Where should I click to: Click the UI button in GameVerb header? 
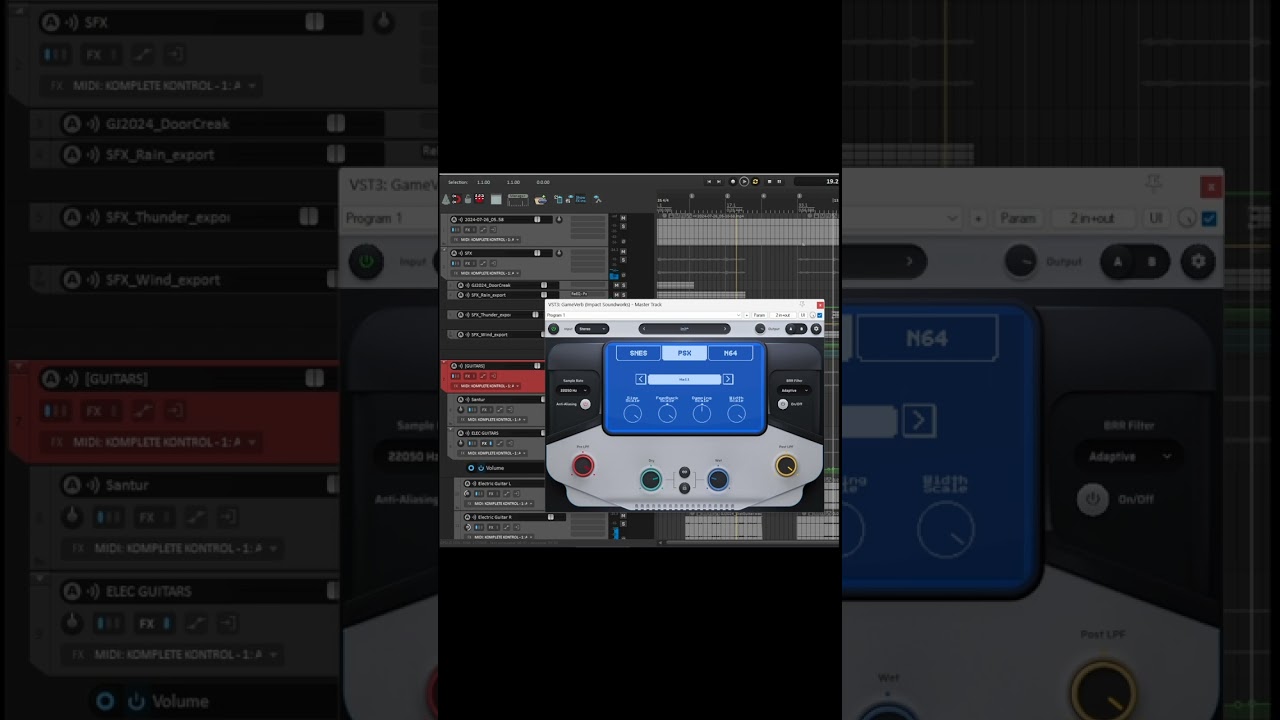[x=802, y=315]
